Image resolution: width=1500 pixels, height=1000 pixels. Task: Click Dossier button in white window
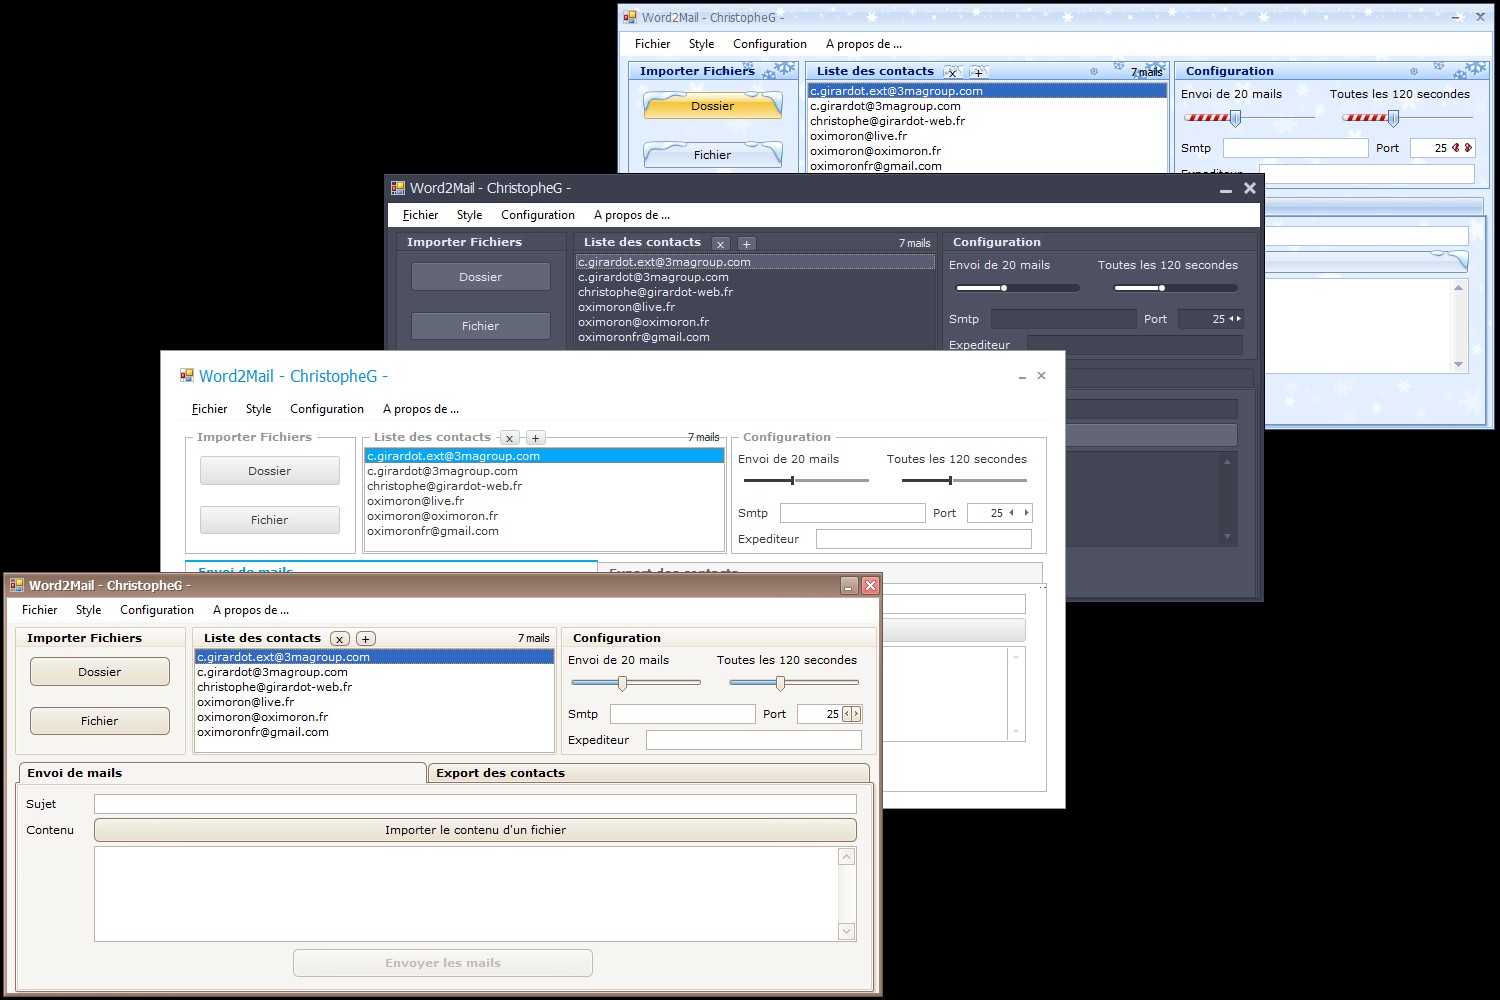click(270, 471)
